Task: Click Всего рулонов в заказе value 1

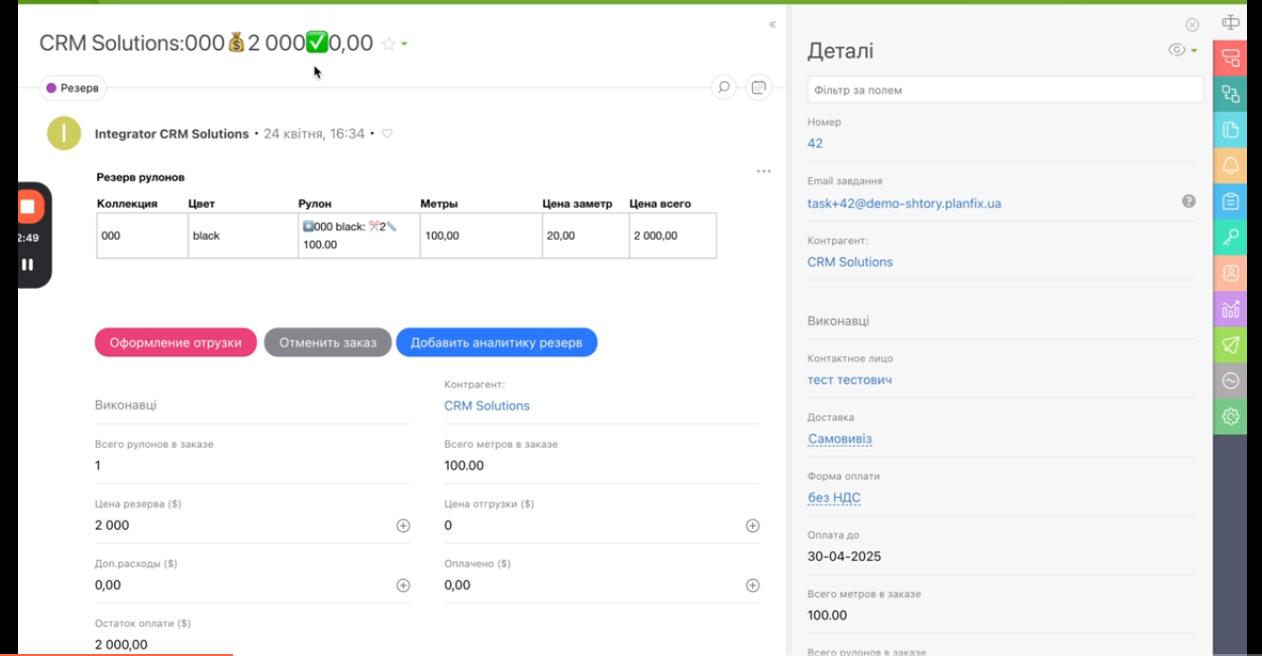Action: pos(98,466)
